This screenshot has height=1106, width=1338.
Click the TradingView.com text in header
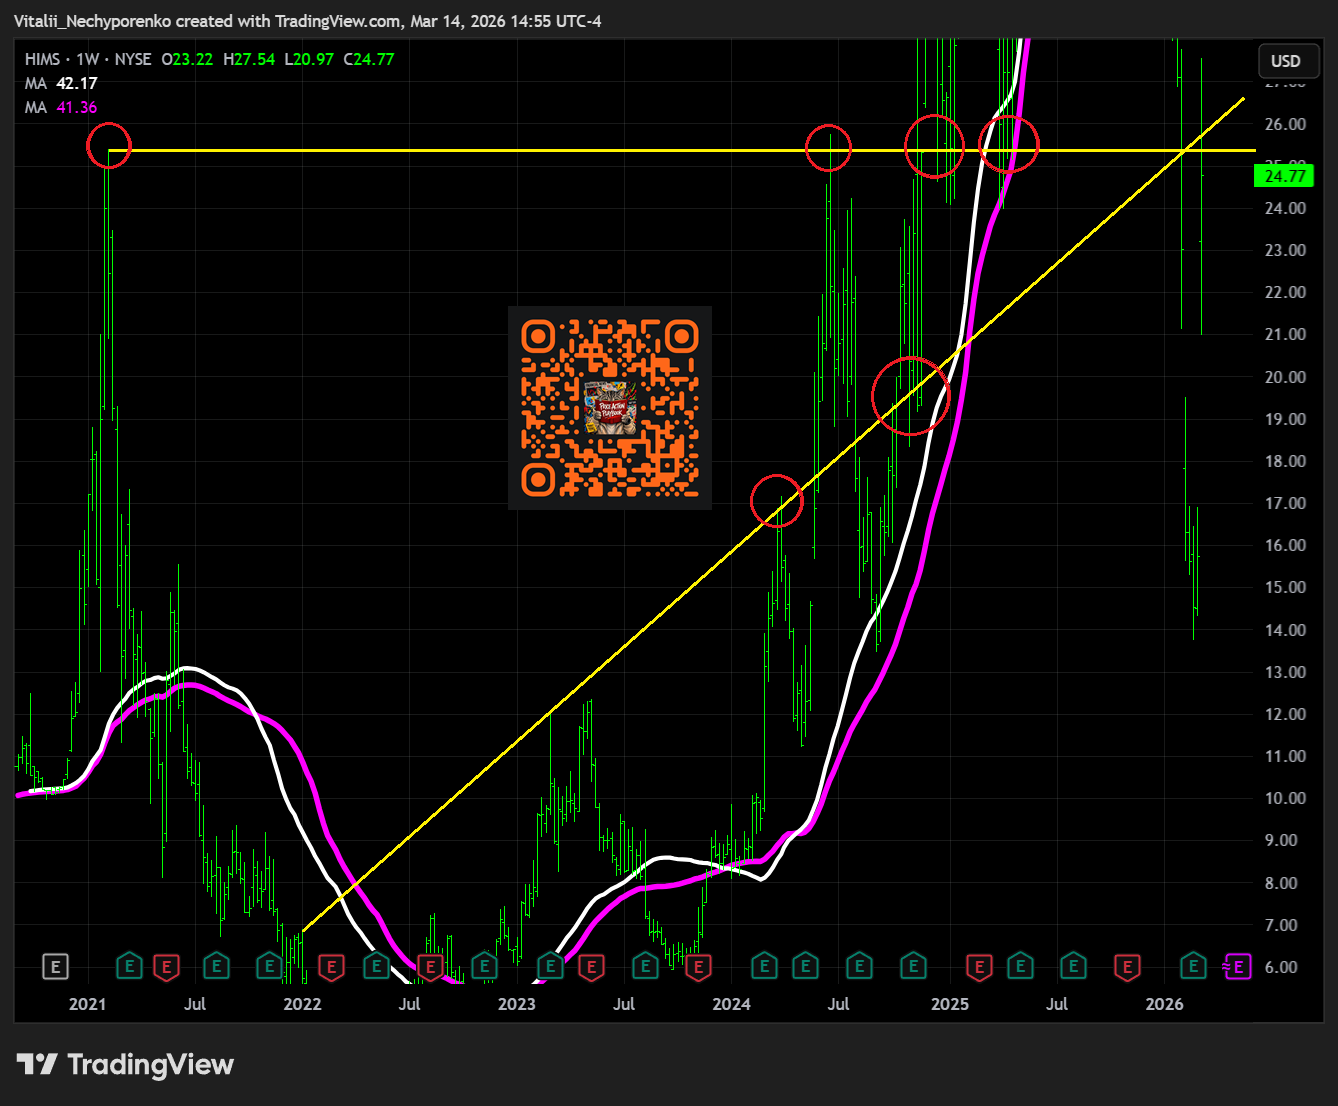[x=337, y=21]
